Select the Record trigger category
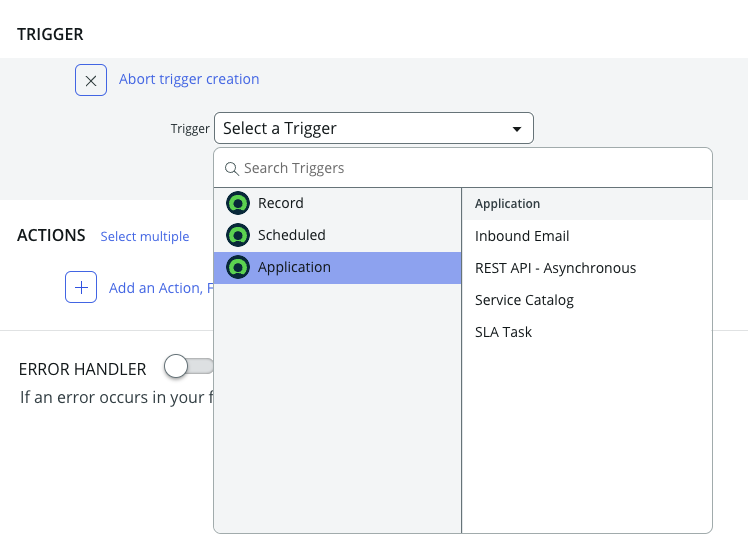This screenshot has height=549, width=748. point(281,203)
